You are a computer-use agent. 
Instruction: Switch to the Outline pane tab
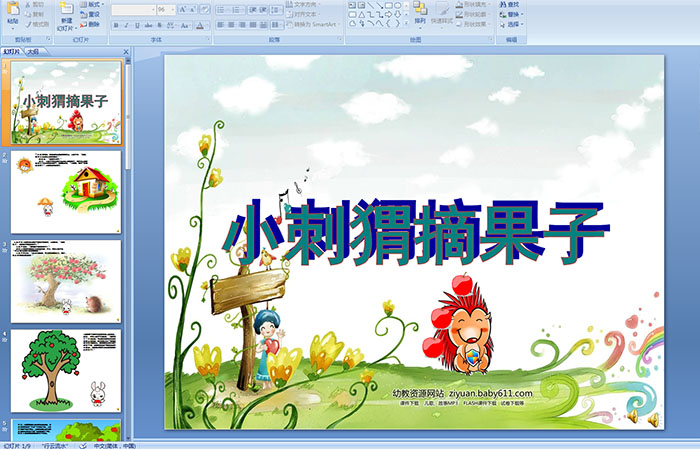point(33,50)
